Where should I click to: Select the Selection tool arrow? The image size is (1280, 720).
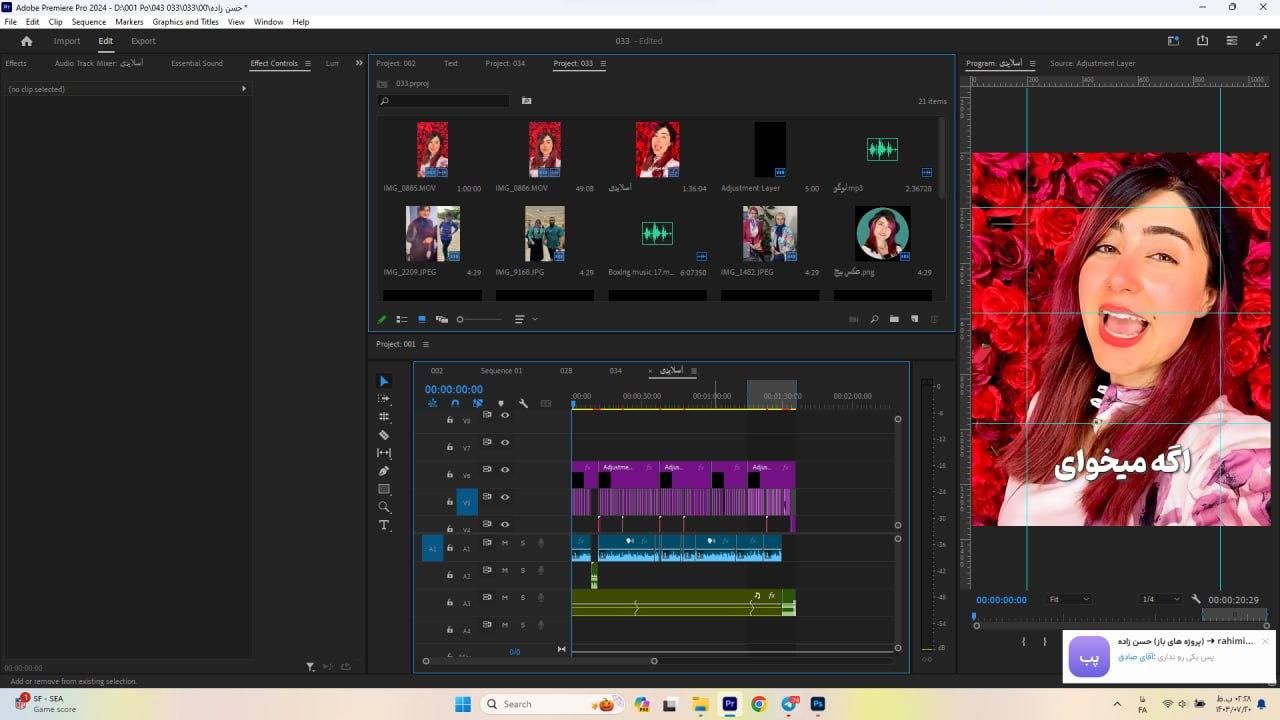click(384, 381)
